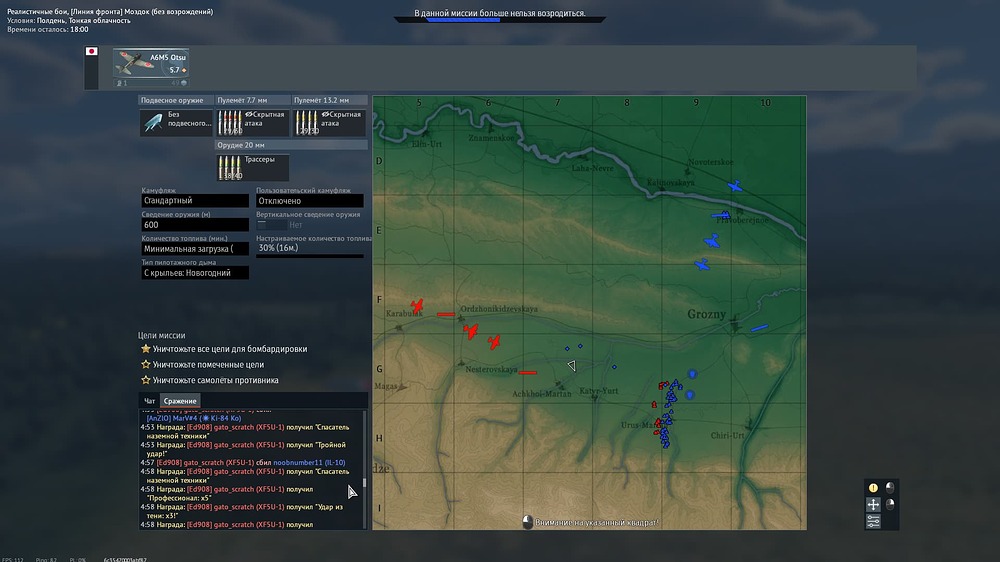Click the Achkhoi-Martan town label on map
The image size is (1000, 562).
(x=541, y=394)
